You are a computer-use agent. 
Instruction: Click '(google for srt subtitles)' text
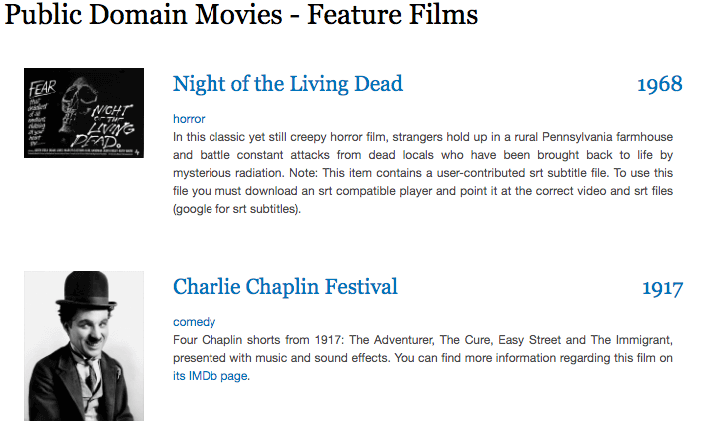[x=237, y=210]
